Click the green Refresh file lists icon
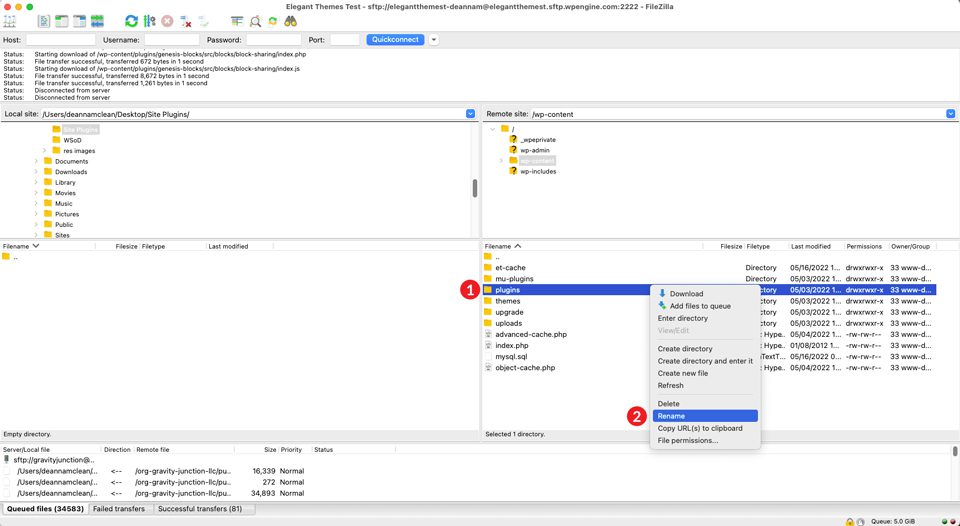 point(131,20)
